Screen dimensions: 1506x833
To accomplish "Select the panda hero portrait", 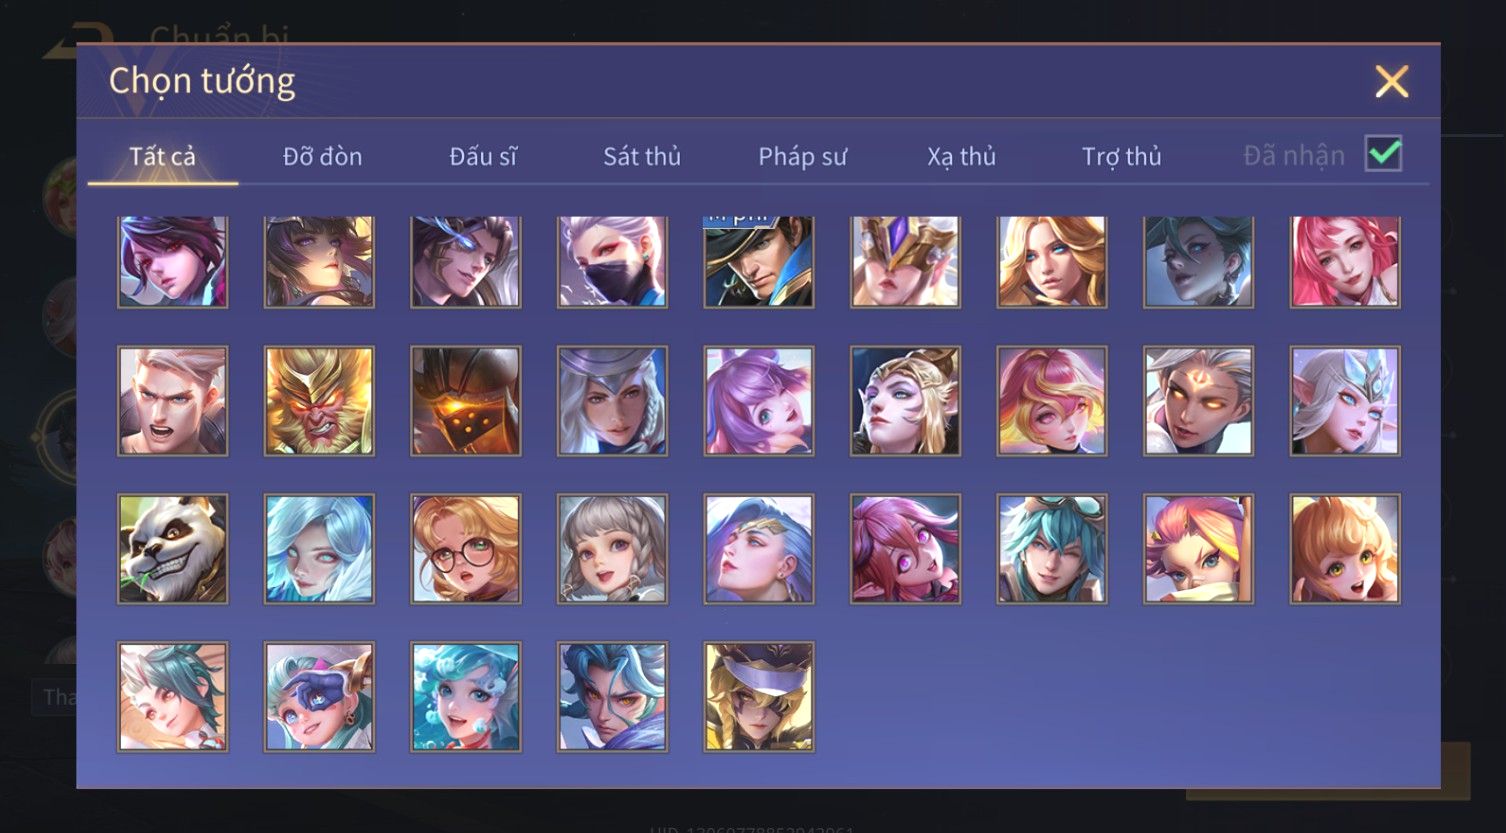I will tap(172, 549).
